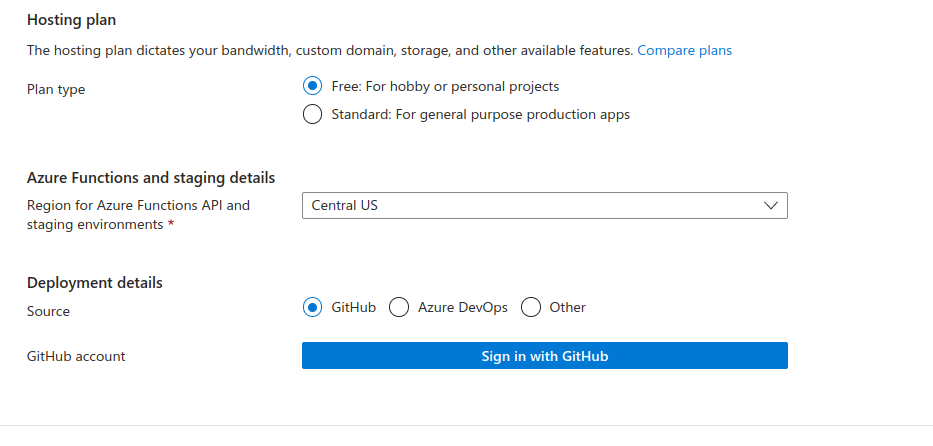Click the 'Deployment details' section heading

click(x=94, y=282)
